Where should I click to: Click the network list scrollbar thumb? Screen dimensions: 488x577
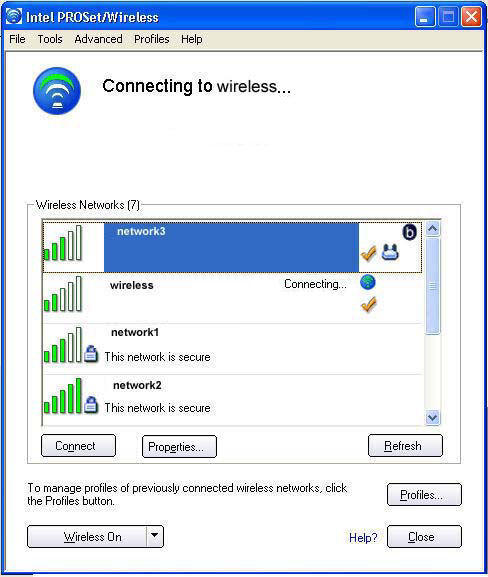coord(432,286)
